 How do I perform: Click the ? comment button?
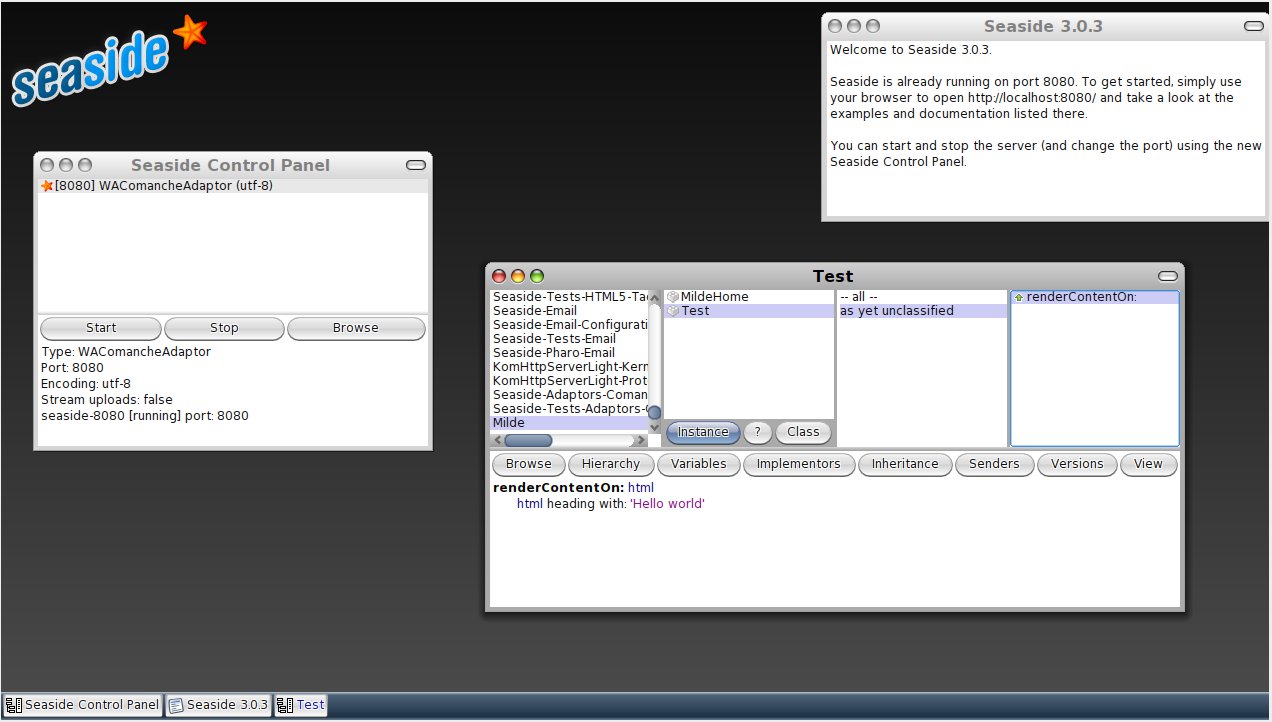[x=758, y=432]
